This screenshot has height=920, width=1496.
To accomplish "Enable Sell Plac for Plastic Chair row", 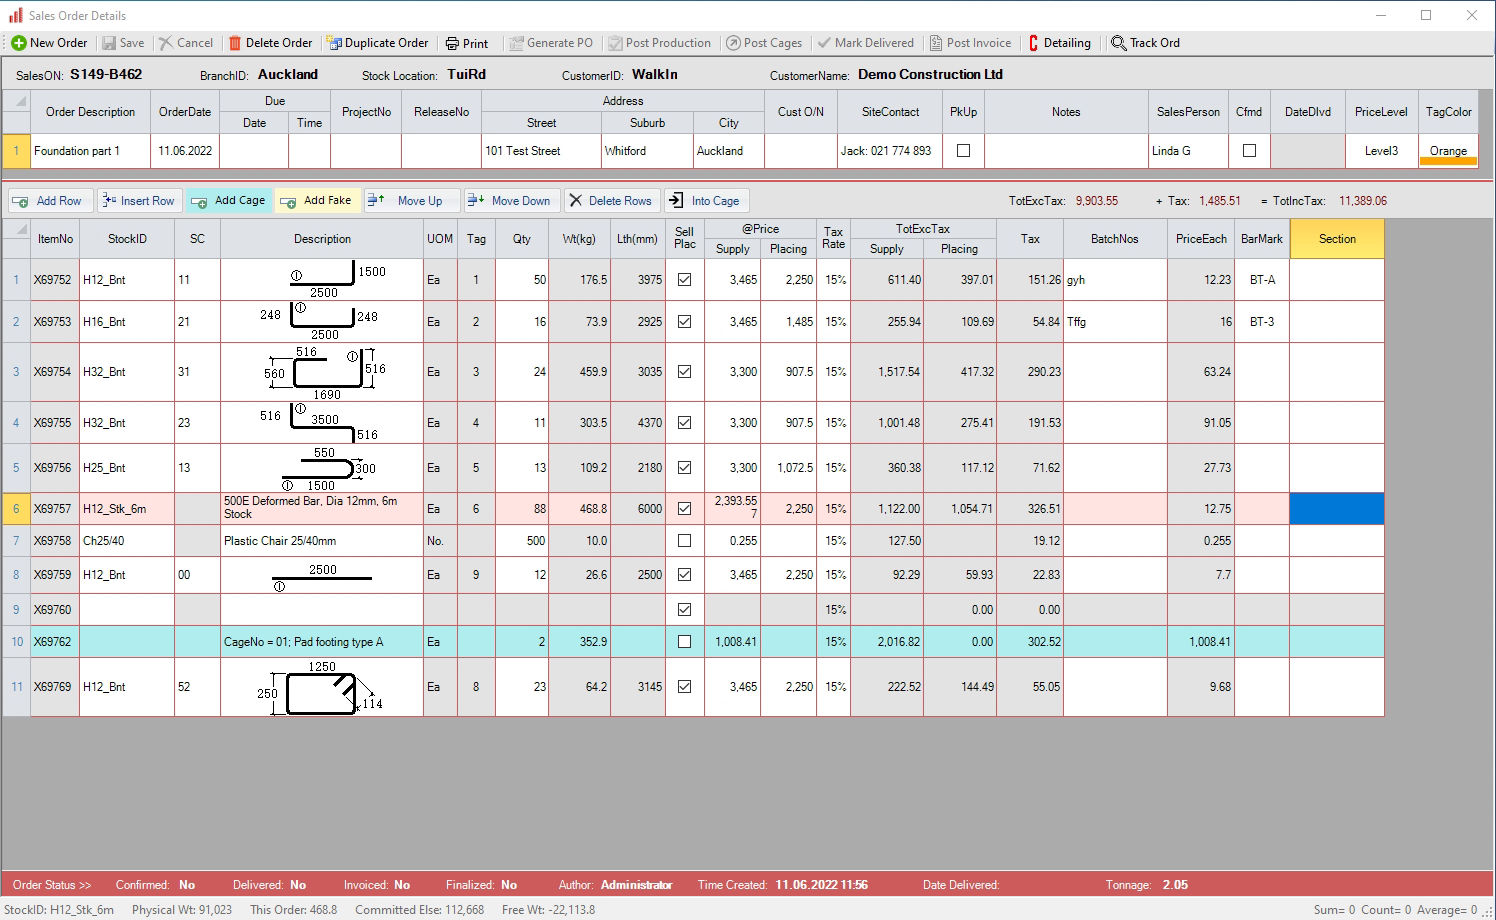I will 684,541.
